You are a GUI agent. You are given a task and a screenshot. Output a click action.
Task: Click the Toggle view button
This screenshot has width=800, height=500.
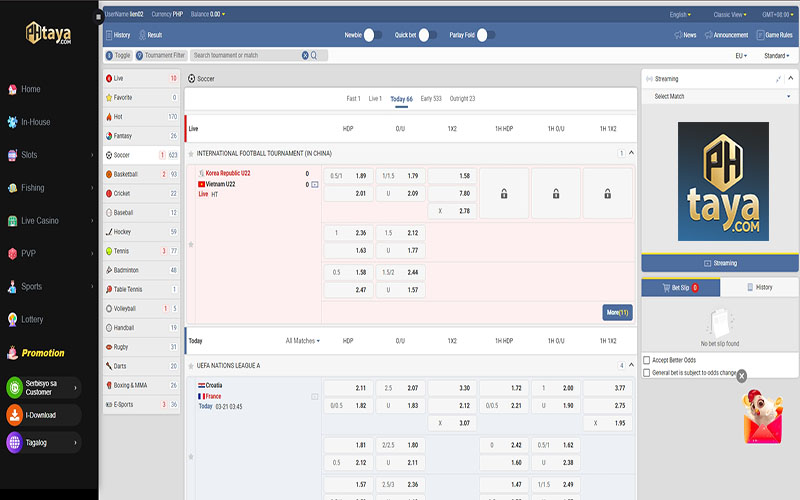tap(118, 55)
